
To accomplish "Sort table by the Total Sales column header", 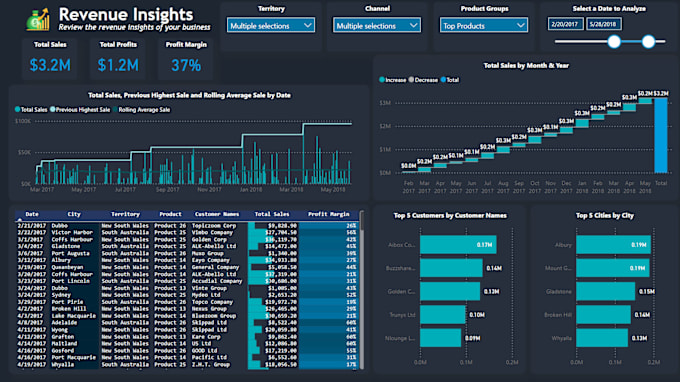I will [x=272, y=214].
